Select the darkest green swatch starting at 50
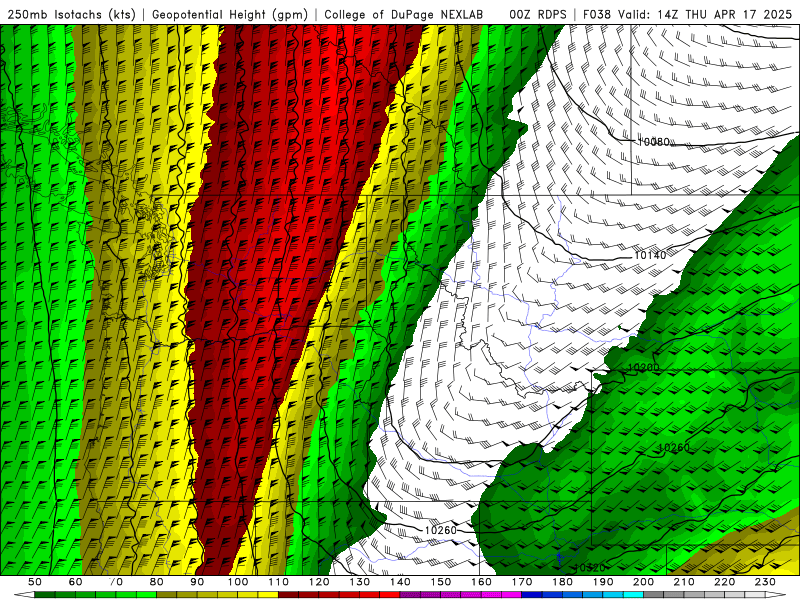800x600 pixels. (x=45, y=595)
